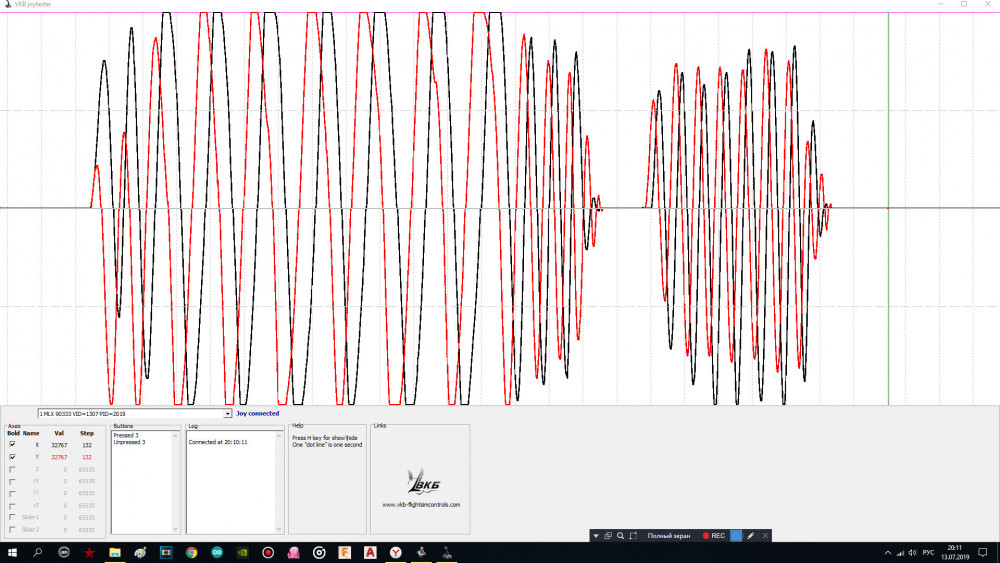Open recorder bar dropdown arrow menu
Viewport: 1000px width, 563px height.
point(596,536)
